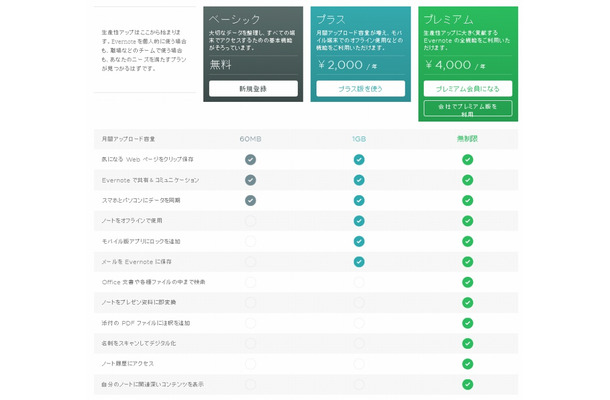Click プラス checkmark in オフラインで使用 row

coord(359,221)
